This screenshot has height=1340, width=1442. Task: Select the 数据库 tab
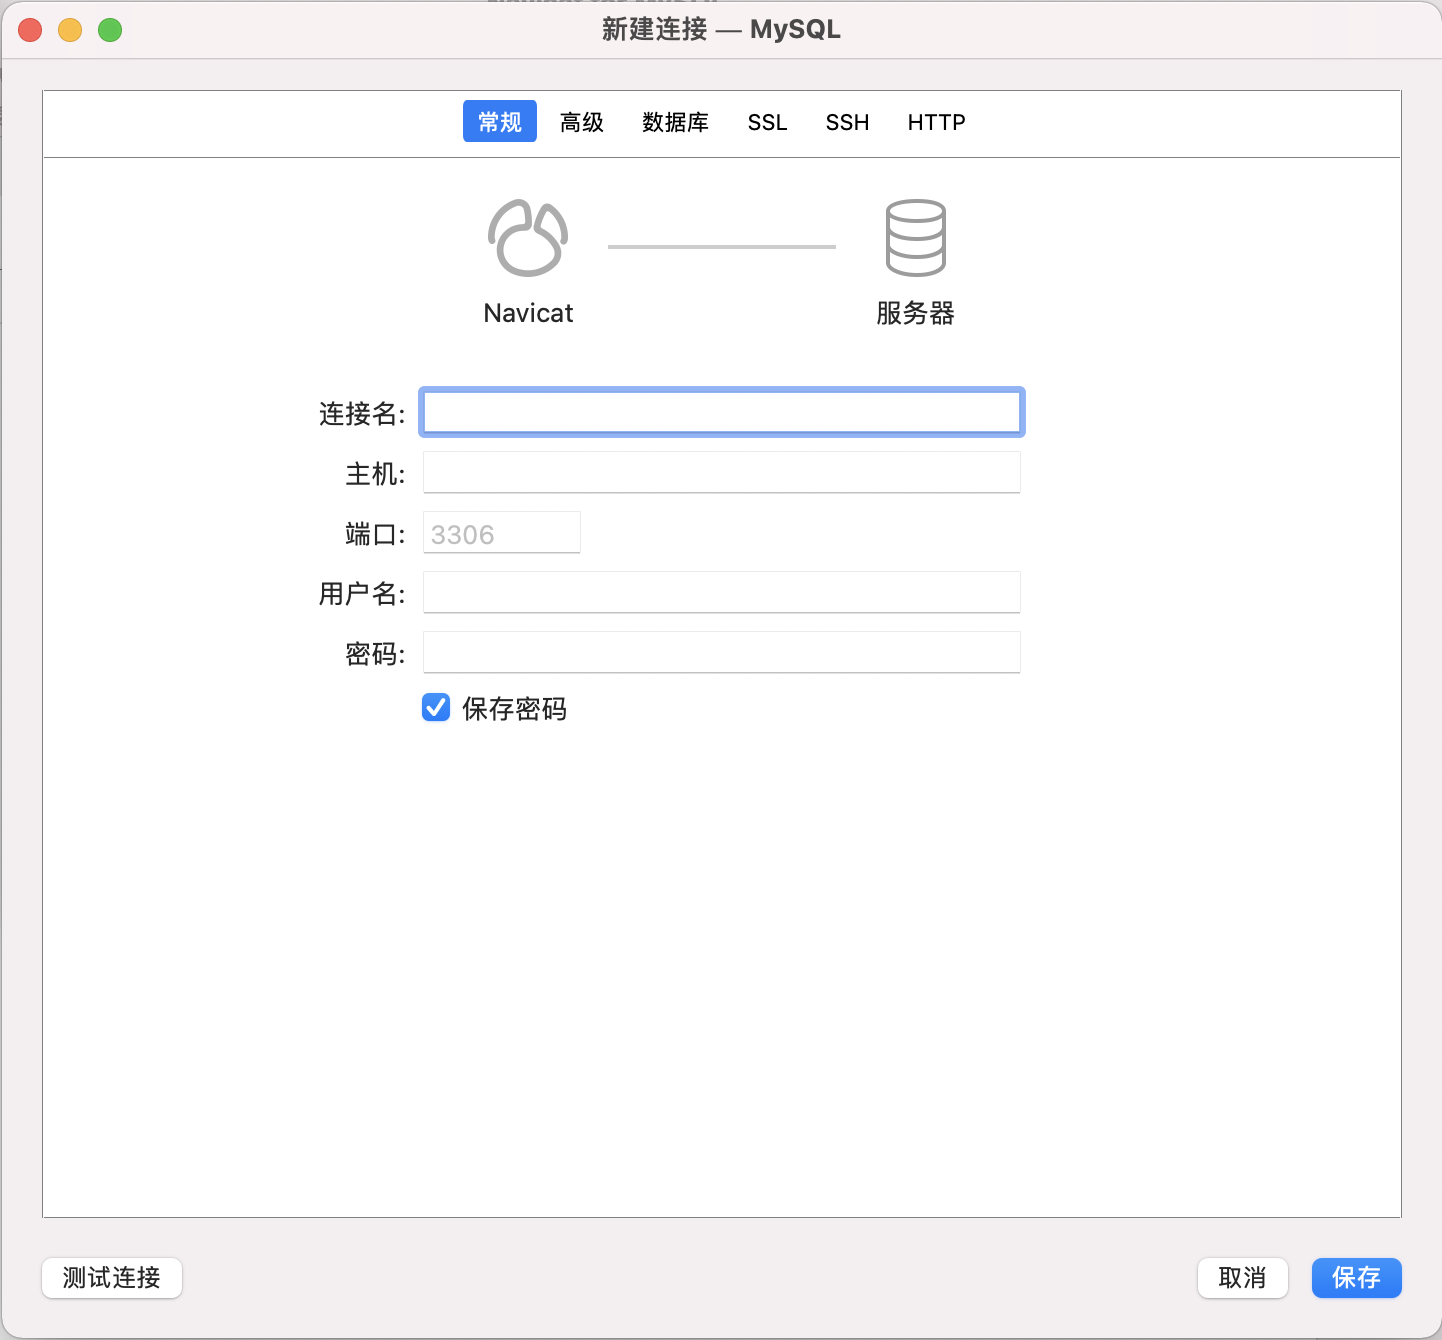pyautogui.click(x=676, y=122)
